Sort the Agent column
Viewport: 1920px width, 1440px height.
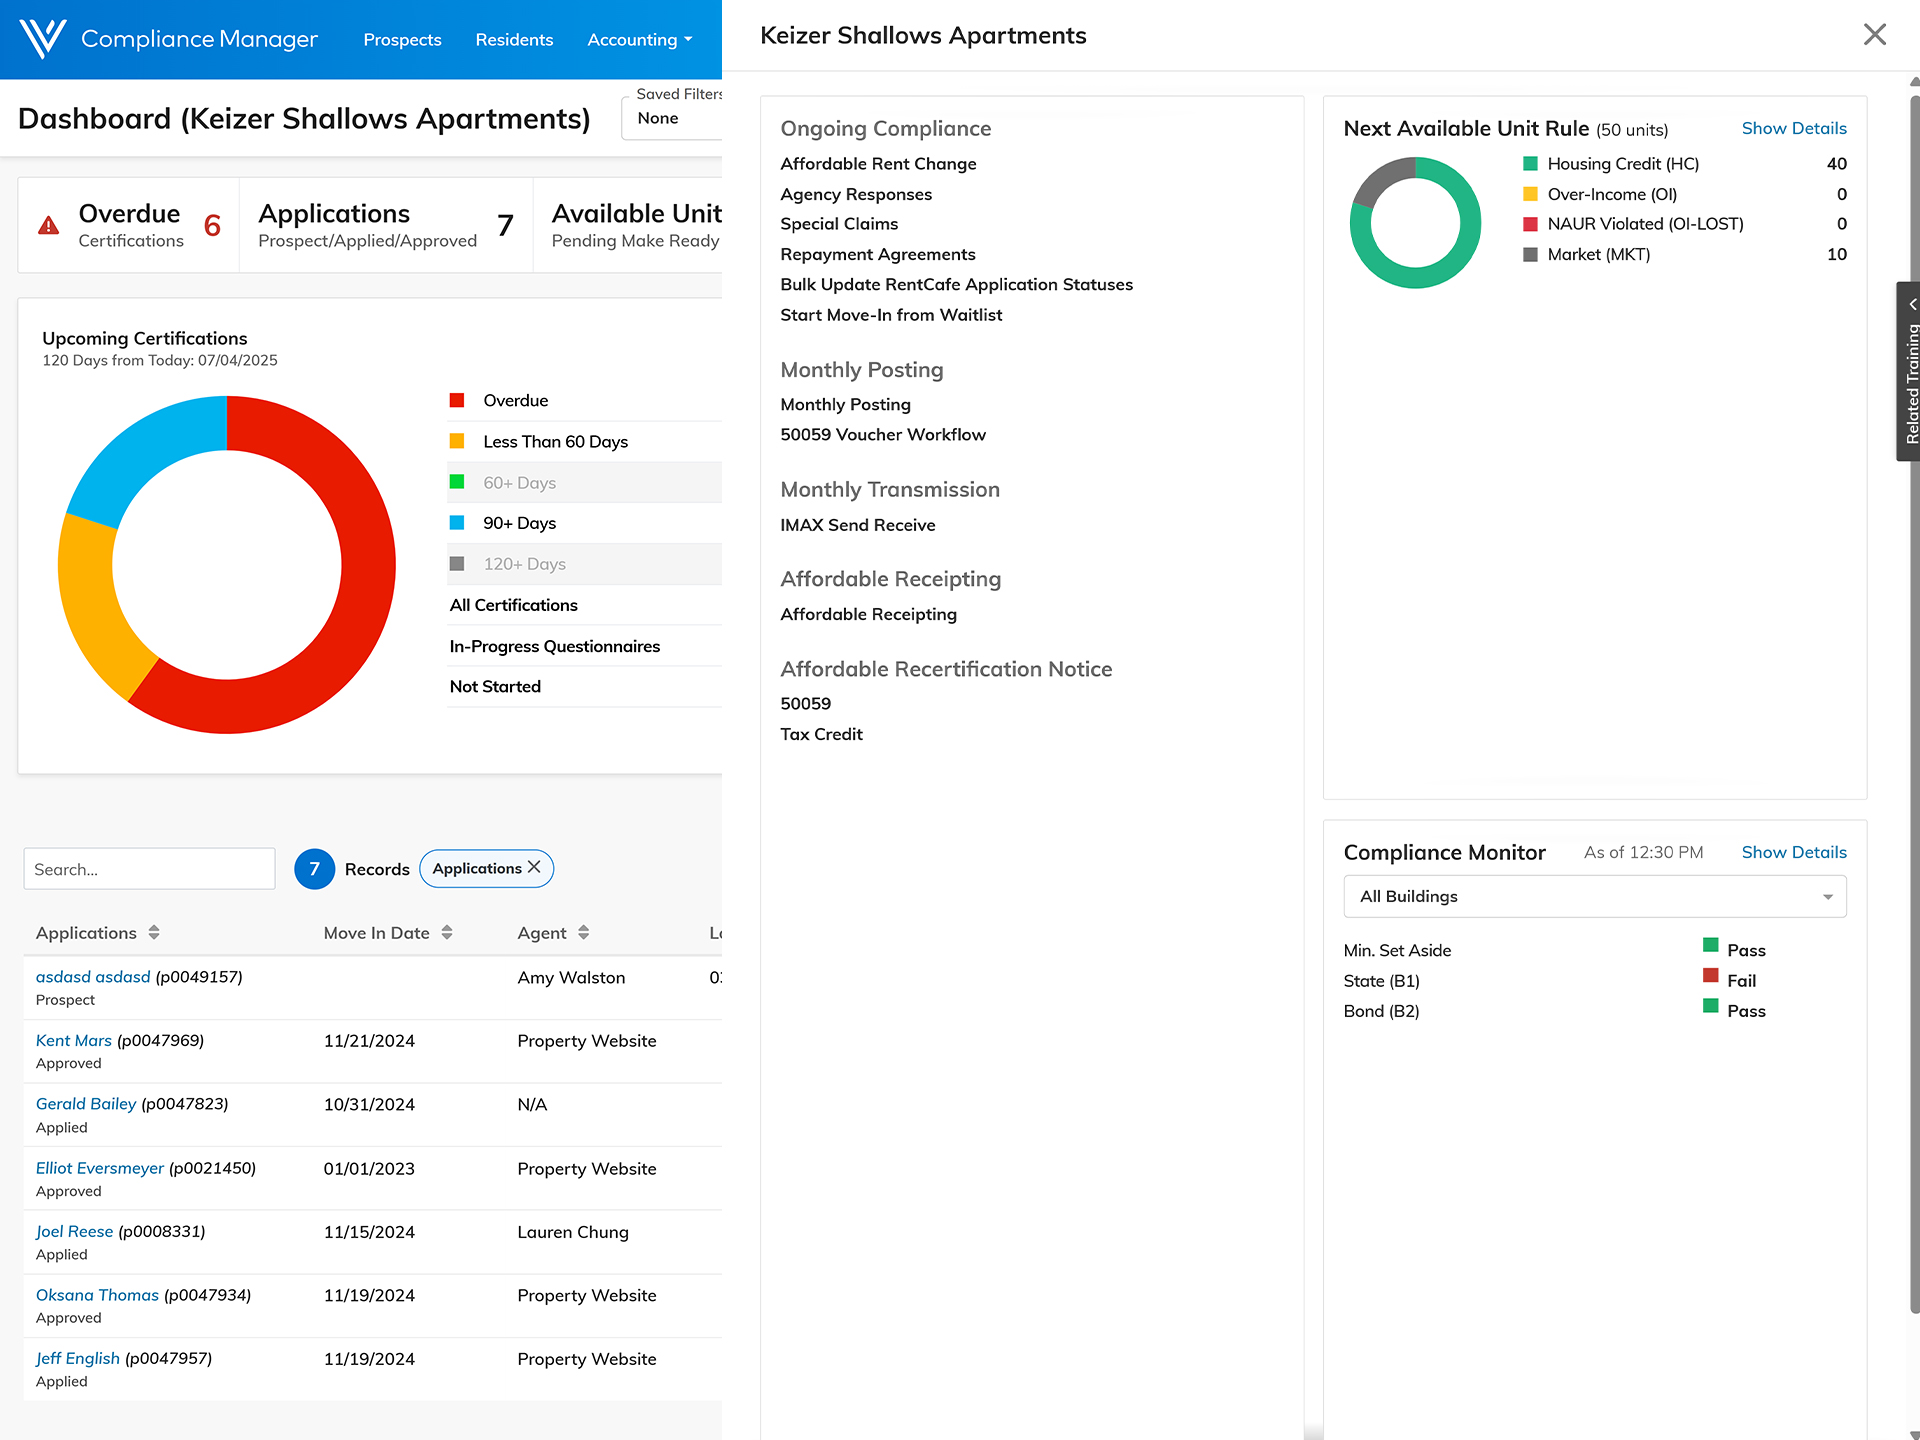[583, 932]
